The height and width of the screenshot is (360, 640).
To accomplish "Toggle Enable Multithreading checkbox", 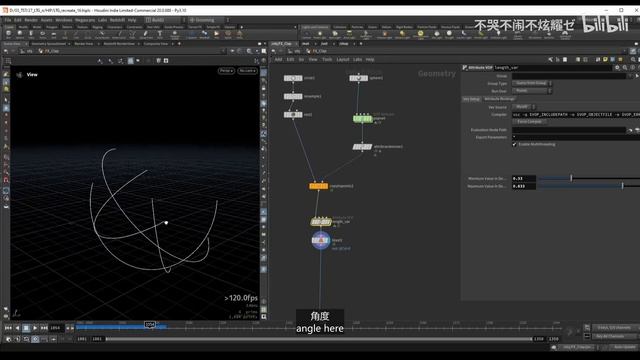I will (514, 144).
